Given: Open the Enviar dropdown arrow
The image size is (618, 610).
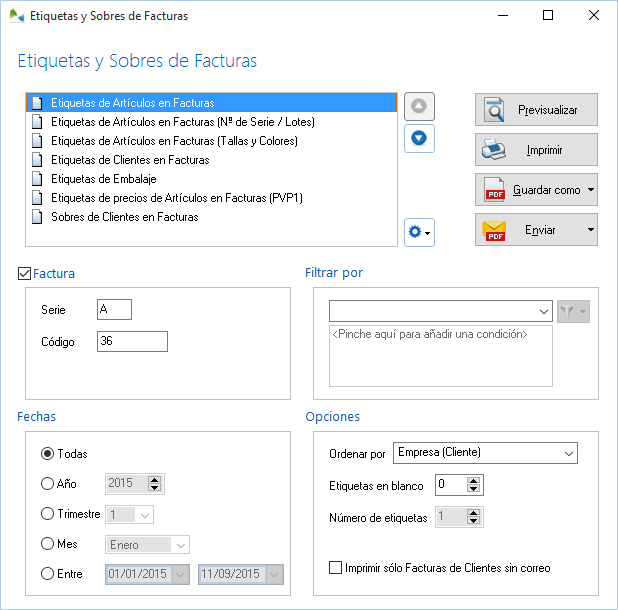Looking at the screenshot, I should point(591,230).
